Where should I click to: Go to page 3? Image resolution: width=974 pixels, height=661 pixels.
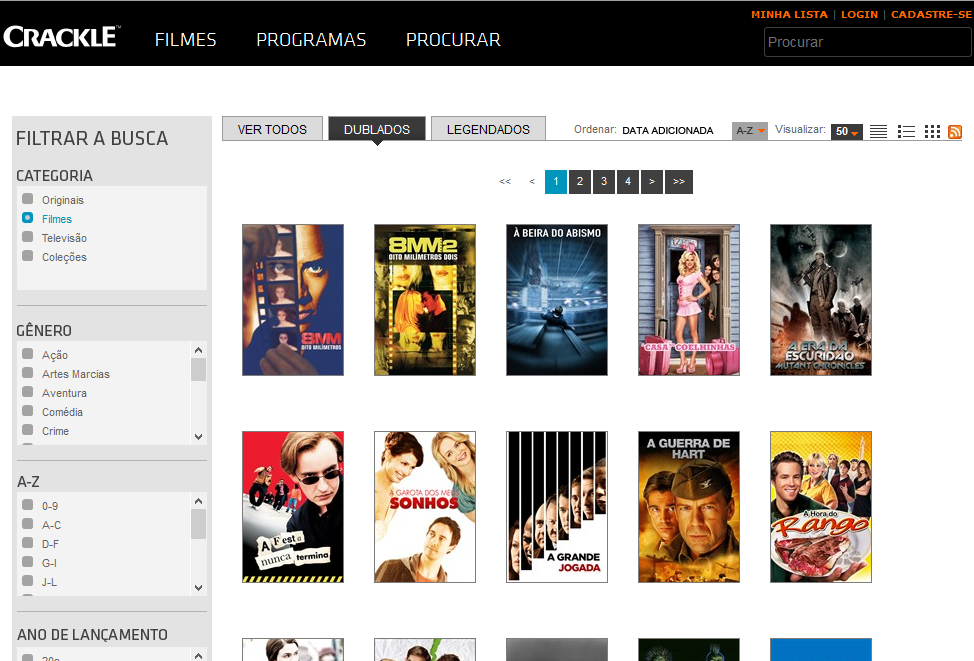604,182
